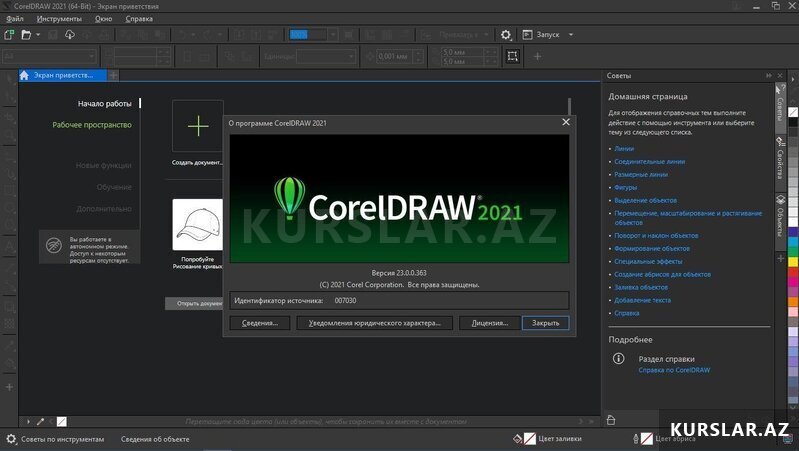
Task: Add a docker with the plus icon below Объекты
Action: coord(780,258)
